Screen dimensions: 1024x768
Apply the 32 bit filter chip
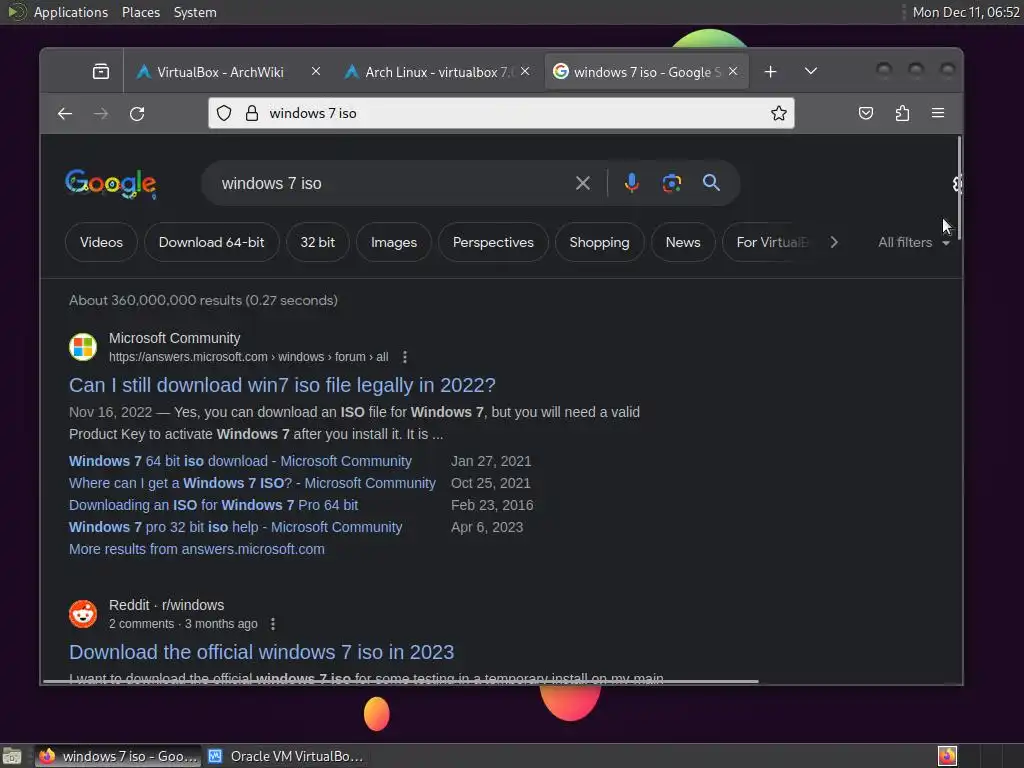coord(317,242)
